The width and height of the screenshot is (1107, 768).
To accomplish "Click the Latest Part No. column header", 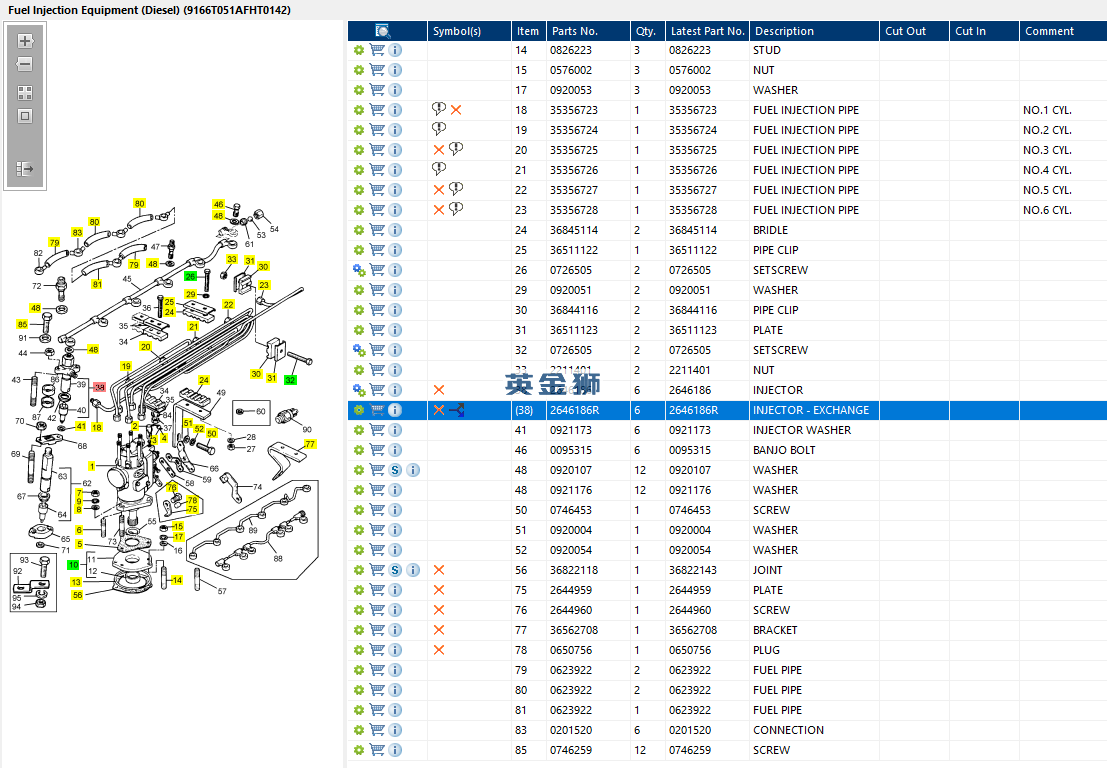I will coord(707,31).
